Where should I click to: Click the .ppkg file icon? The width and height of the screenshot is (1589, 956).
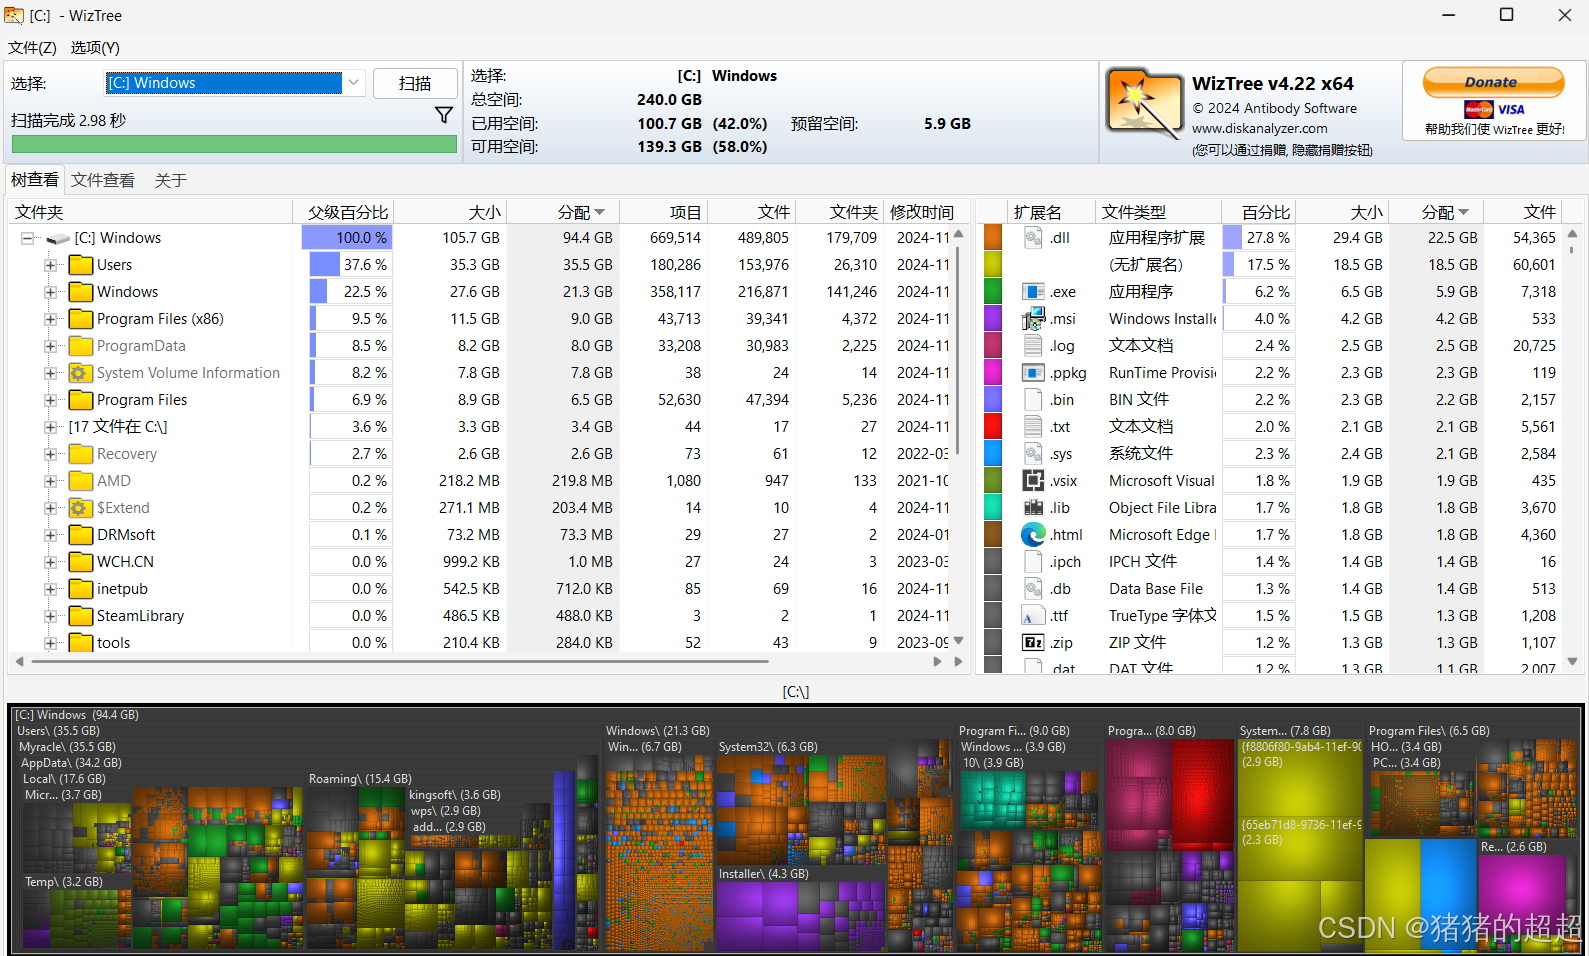click(1033, 373)
